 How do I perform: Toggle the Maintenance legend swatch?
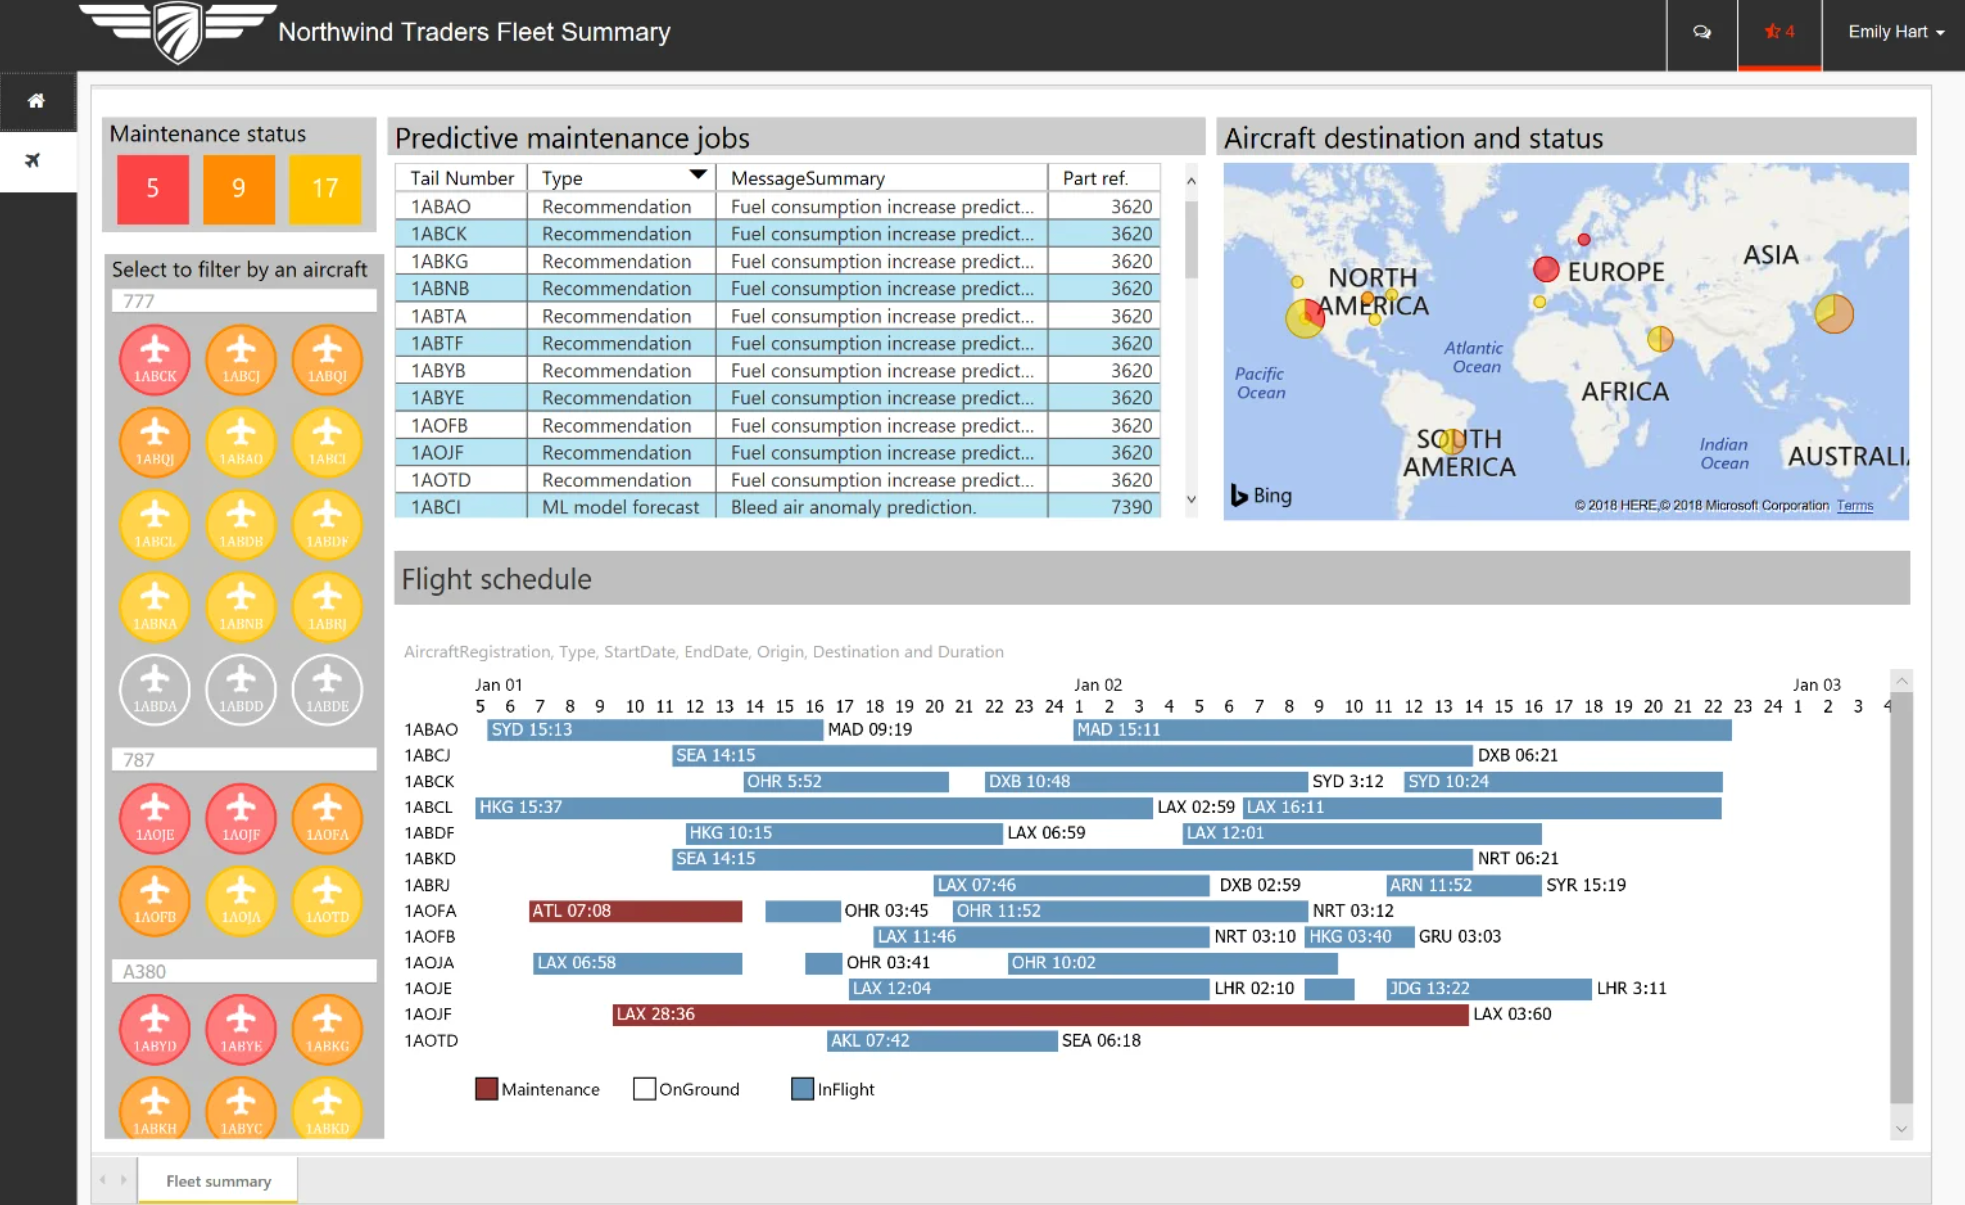coord(487,1089)
